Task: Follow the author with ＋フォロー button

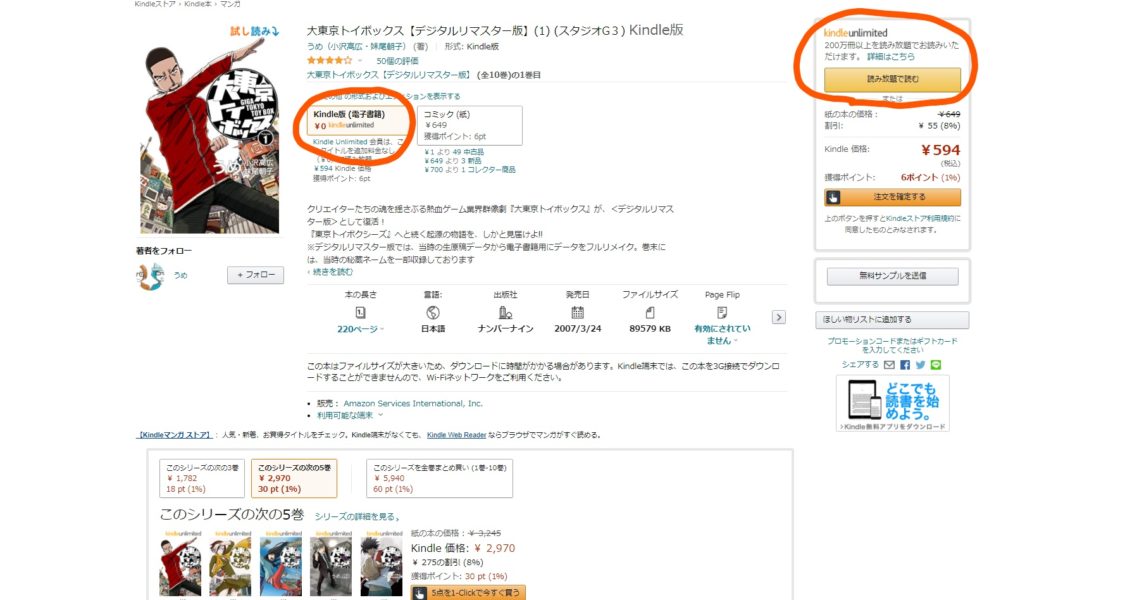Action: (x=255, y=275)
